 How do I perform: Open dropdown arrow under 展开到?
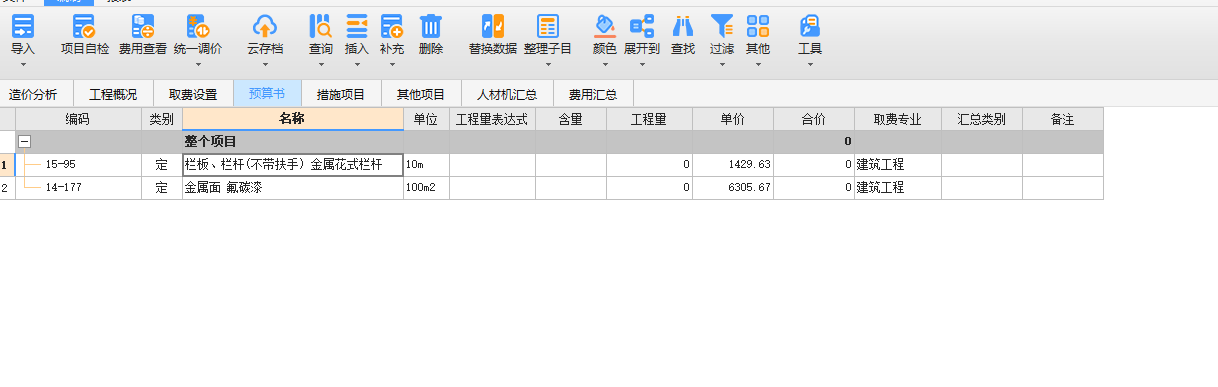[x=642, y=65]
